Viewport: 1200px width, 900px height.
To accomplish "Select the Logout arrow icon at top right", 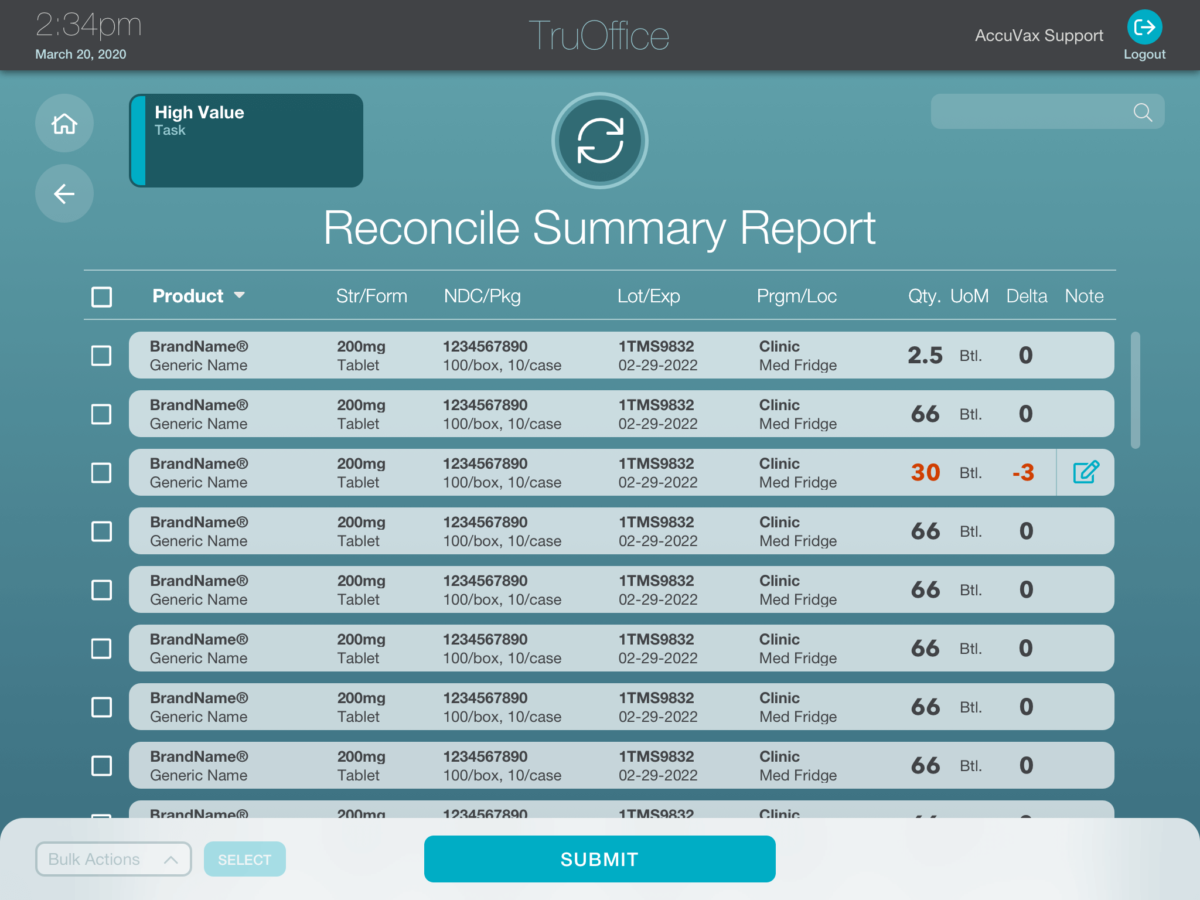I will 1144,27.
